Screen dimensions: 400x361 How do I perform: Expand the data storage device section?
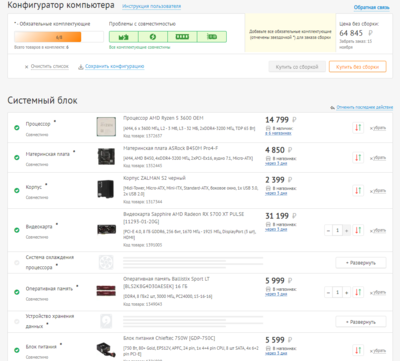(361, 322)
